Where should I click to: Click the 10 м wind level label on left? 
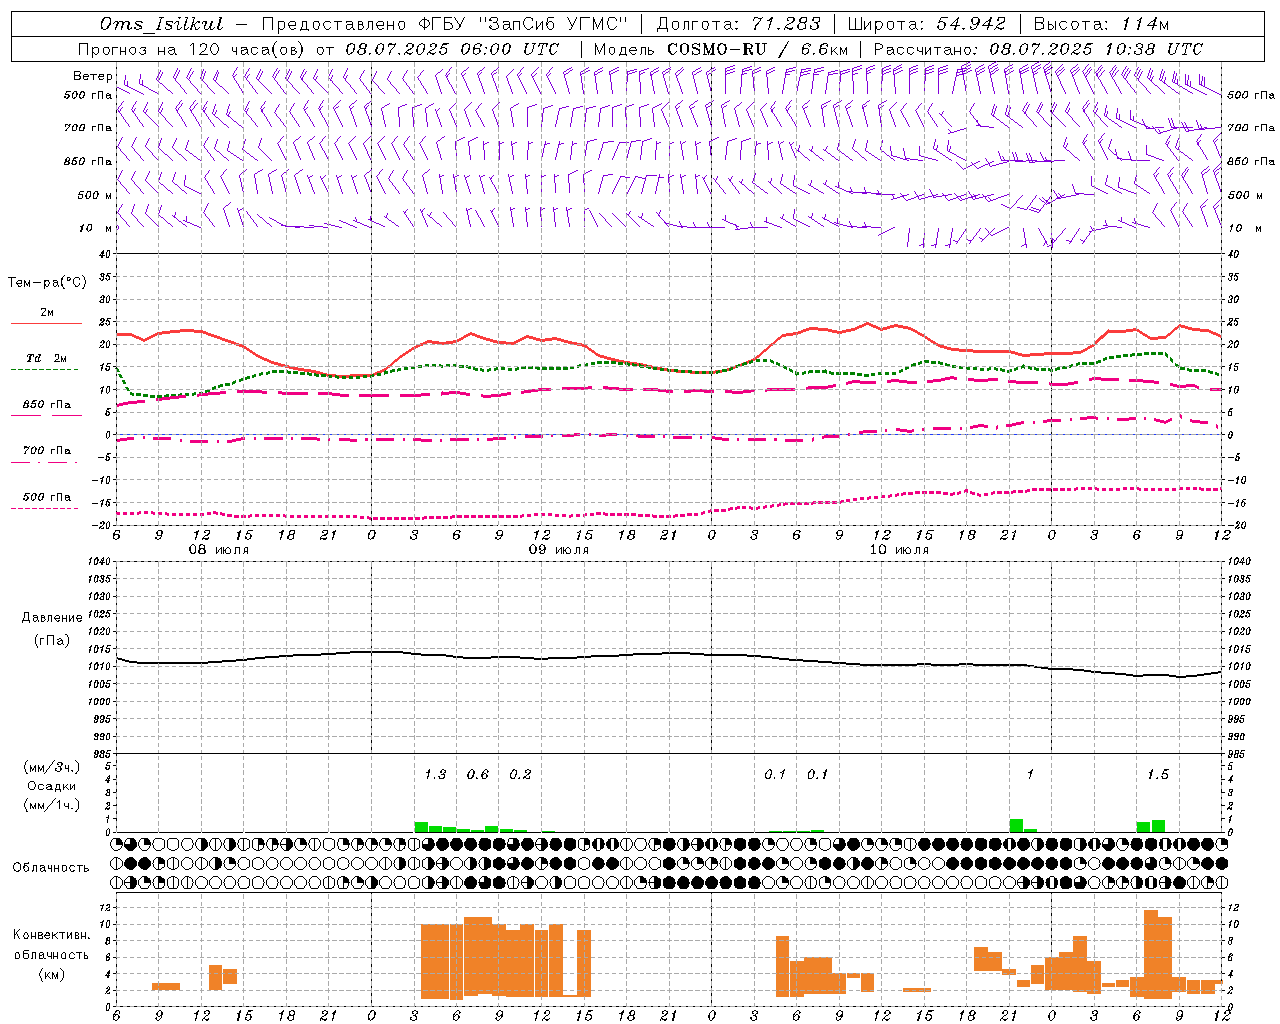click(96, 228)
